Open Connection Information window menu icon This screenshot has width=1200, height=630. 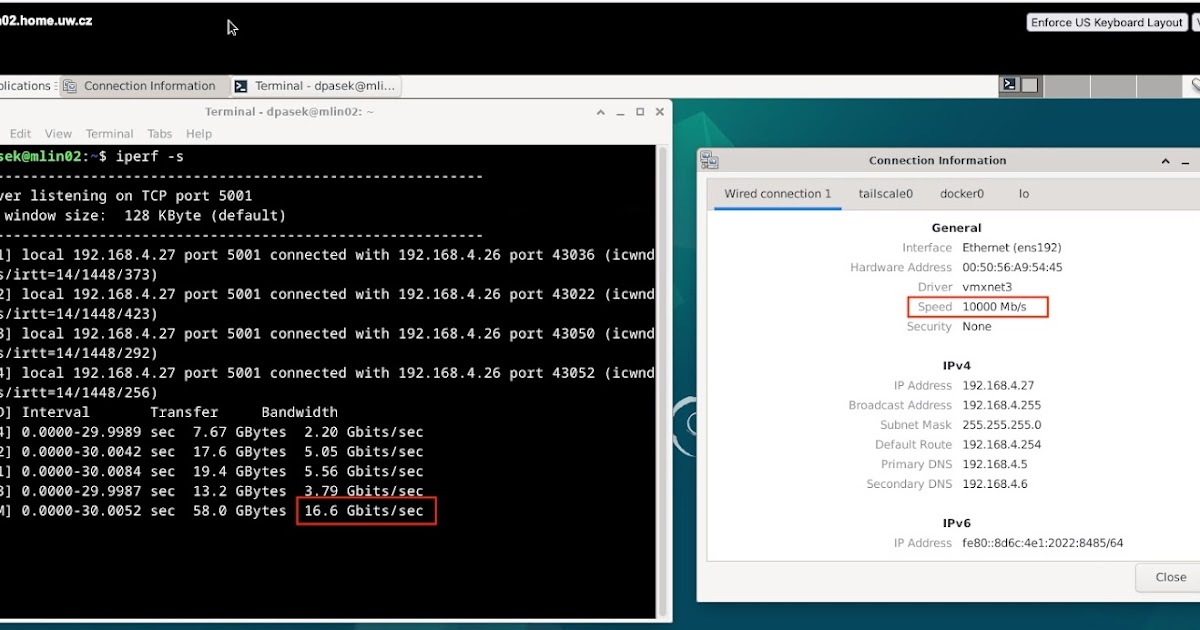(x=709, y=160)
